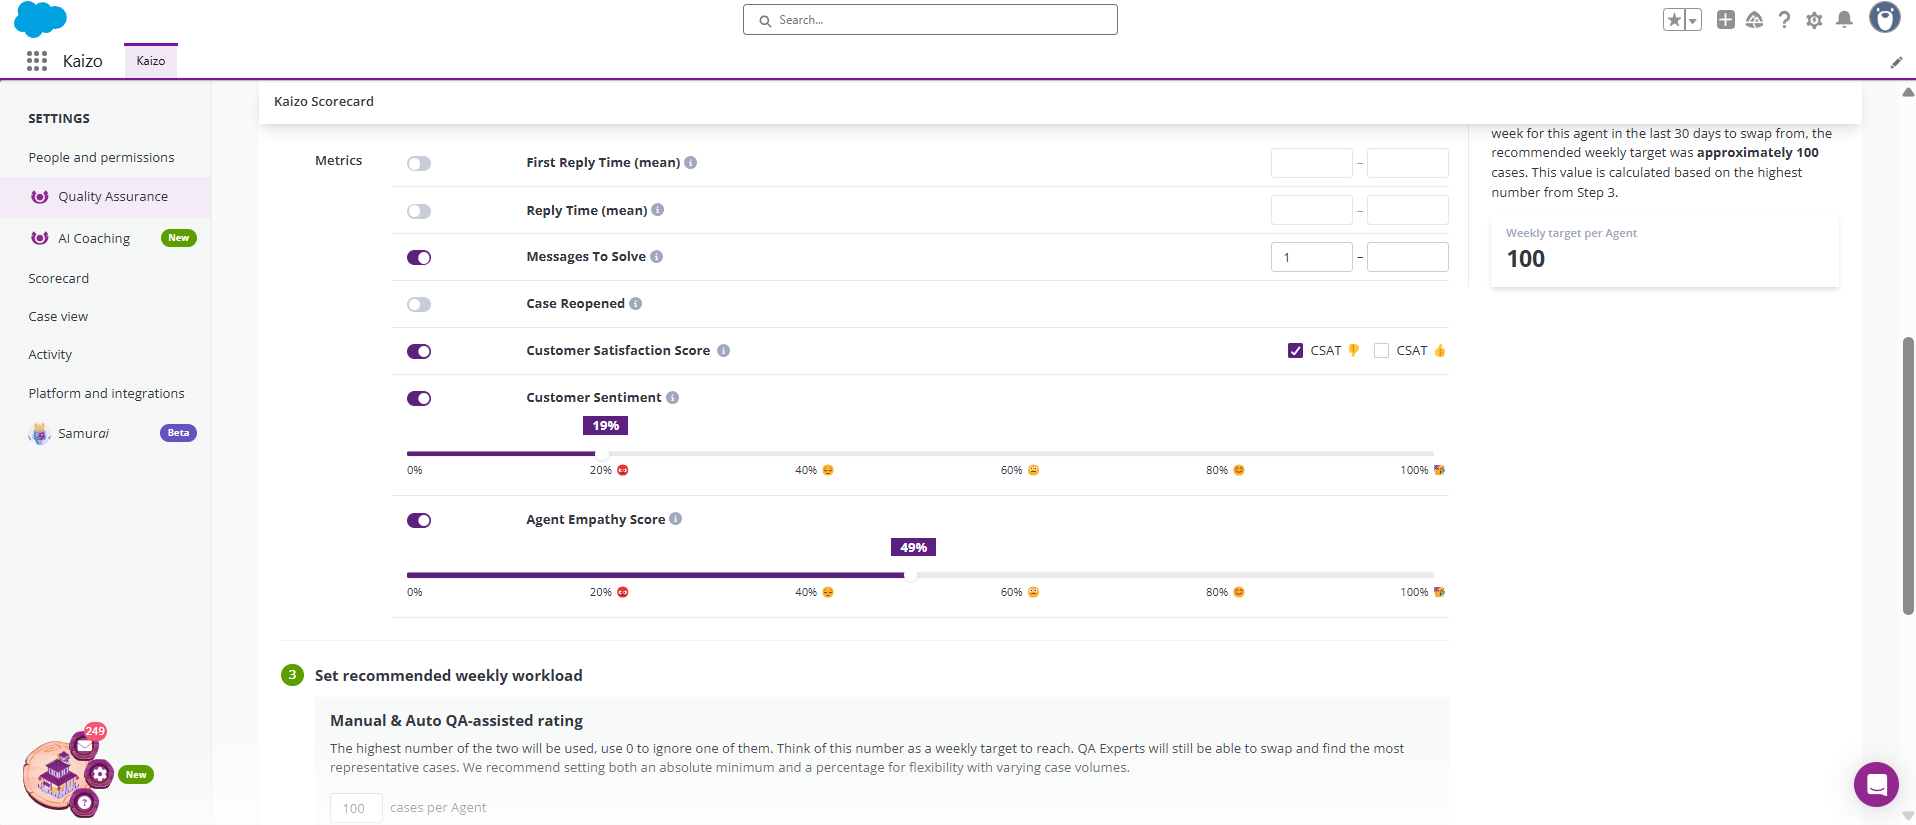Disable the Messages To Solve toggle
Image resolution: width=1916 pixels, height=825 pixels.
tap(419, 258)
